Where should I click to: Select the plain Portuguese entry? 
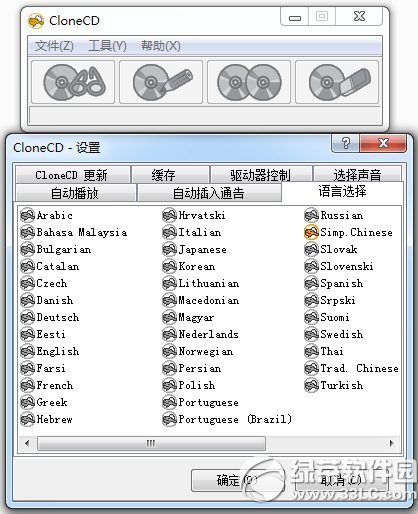[x=208, y=402]
